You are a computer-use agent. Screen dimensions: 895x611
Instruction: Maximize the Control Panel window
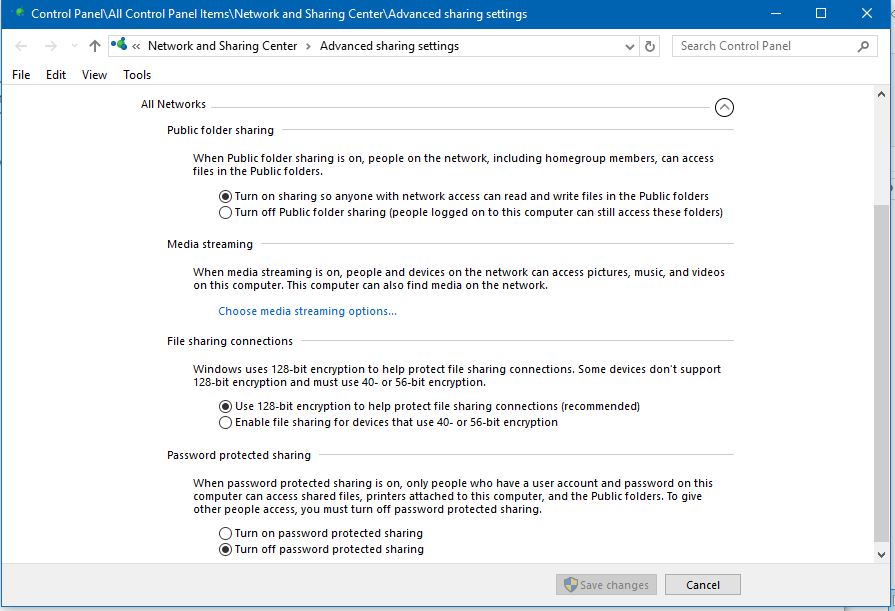coord(821,14)
